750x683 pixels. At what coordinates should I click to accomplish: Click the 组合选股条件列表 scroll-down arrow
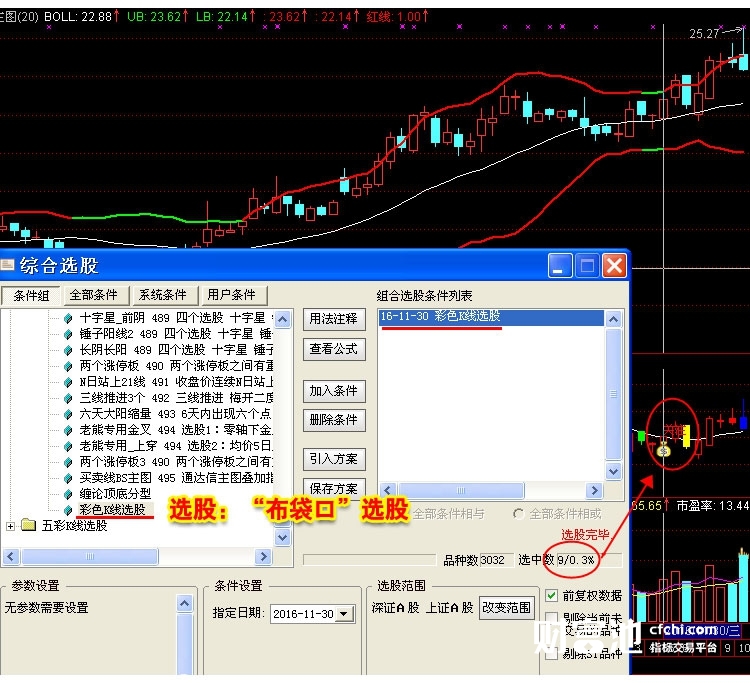click(x=614, y=472)
